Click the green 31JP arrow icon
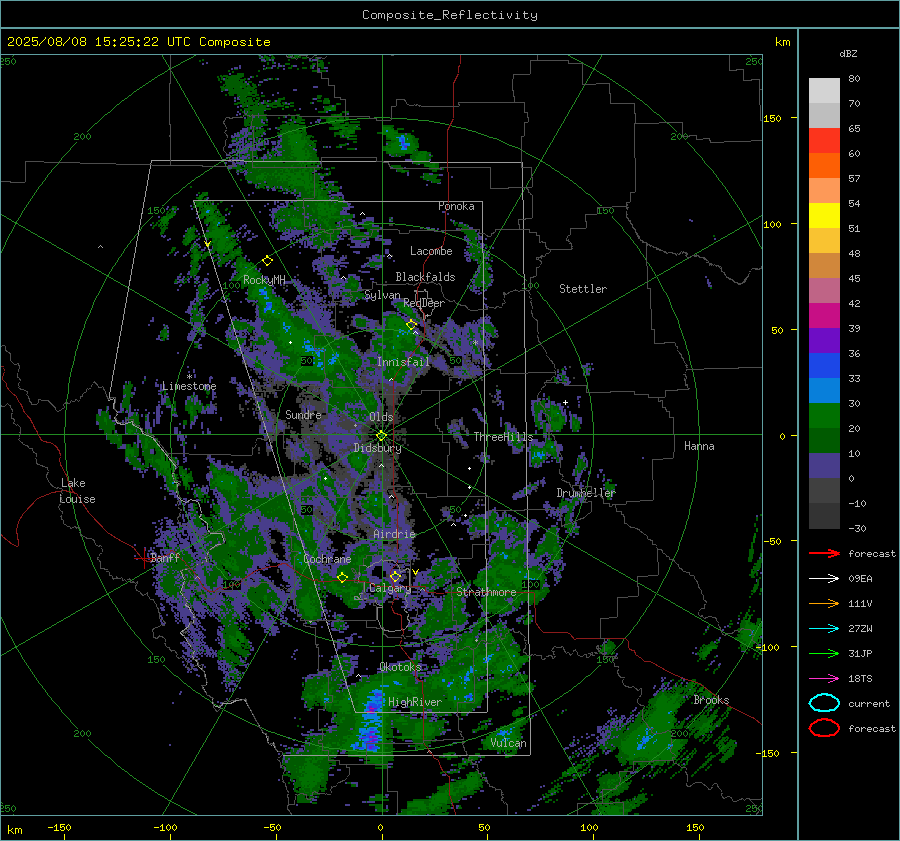The height and width of the screenshot is (841, 900). (824, 653)
